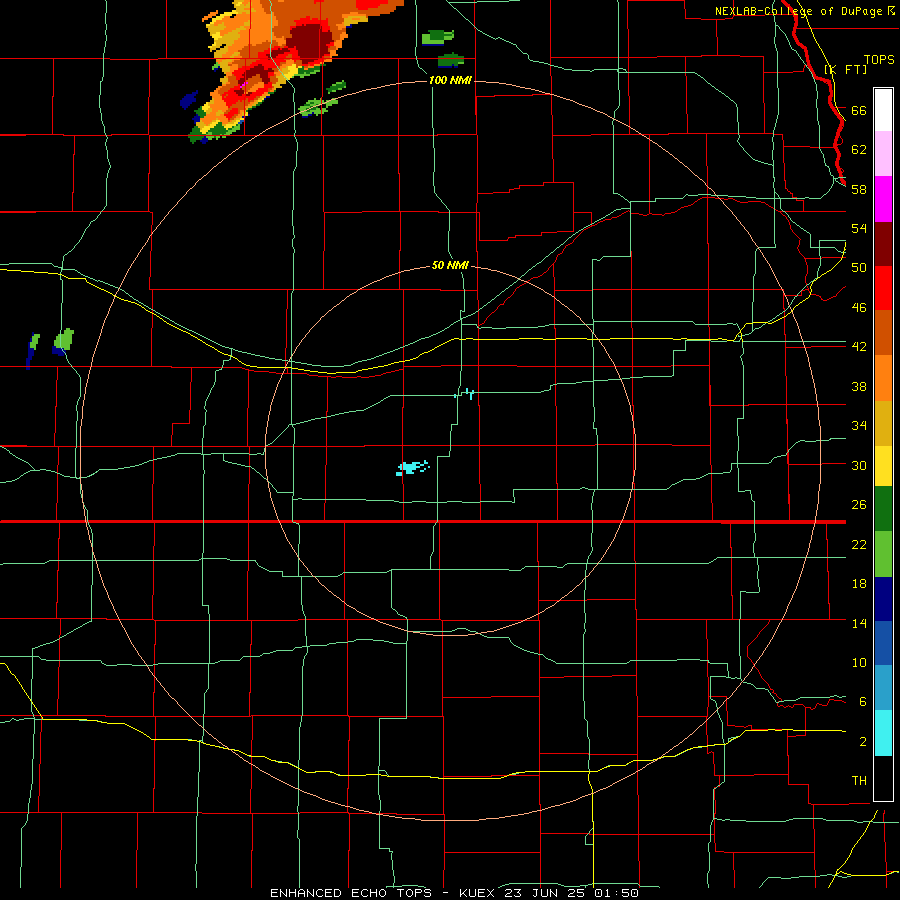Click the blue echo streak at far left
The height and width of the screenshot is (900, 900).
tap(32, 351)
